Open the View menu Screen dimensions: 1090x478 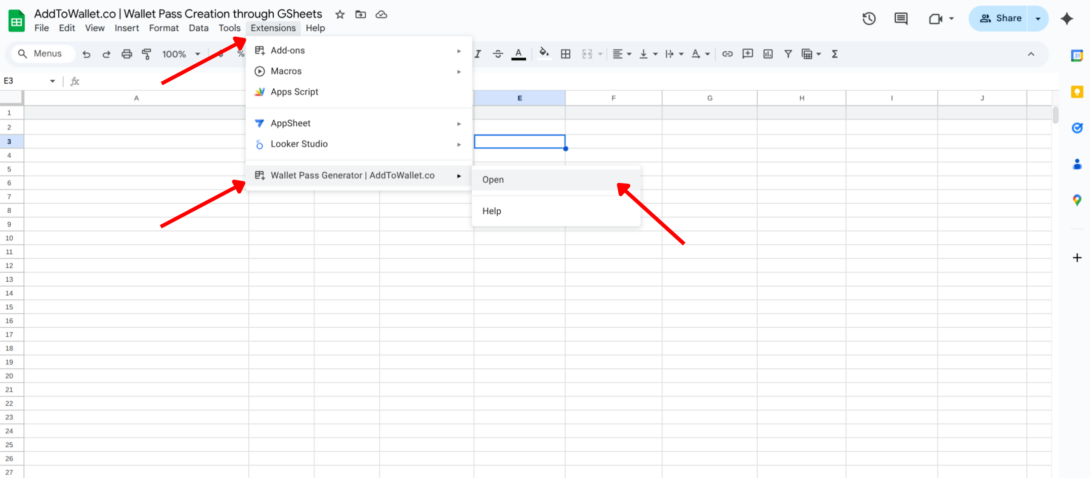pyautogui.click(x=95, y=28)
